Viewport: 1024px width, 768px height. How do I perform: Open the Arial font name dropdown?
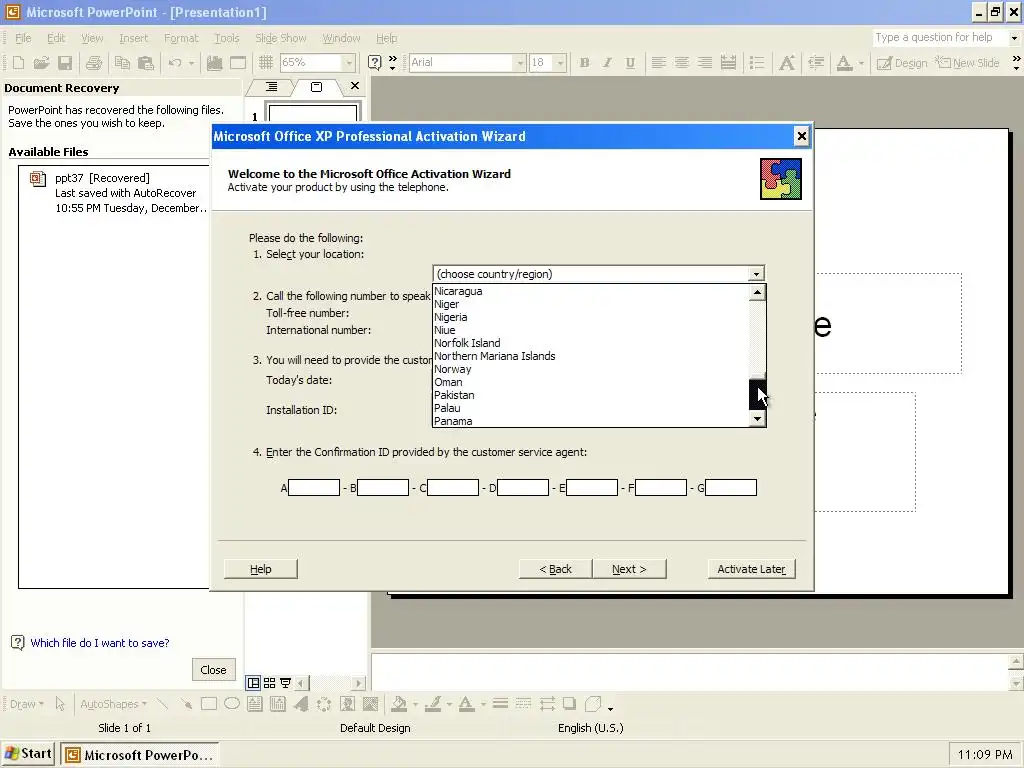[x=520, y=63]
